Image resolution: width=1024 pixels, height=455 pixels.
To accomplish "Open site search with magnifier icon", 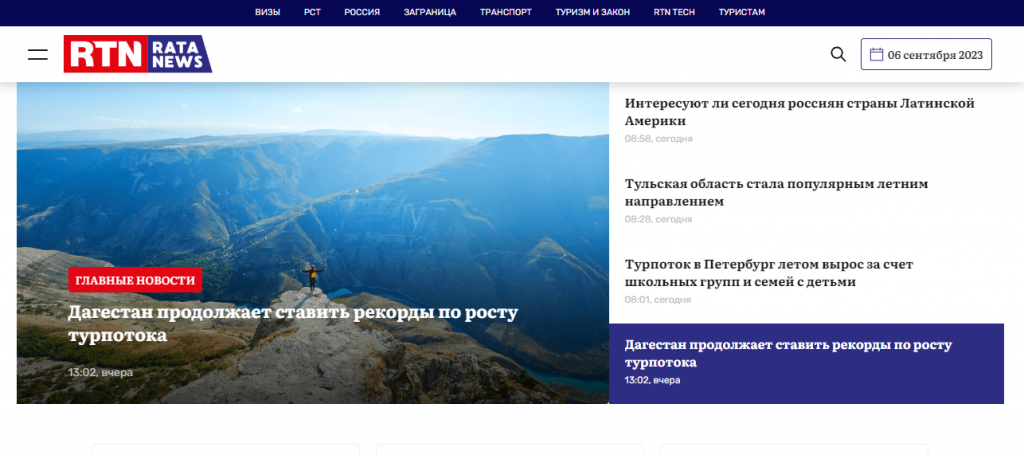I will (838, 54).
